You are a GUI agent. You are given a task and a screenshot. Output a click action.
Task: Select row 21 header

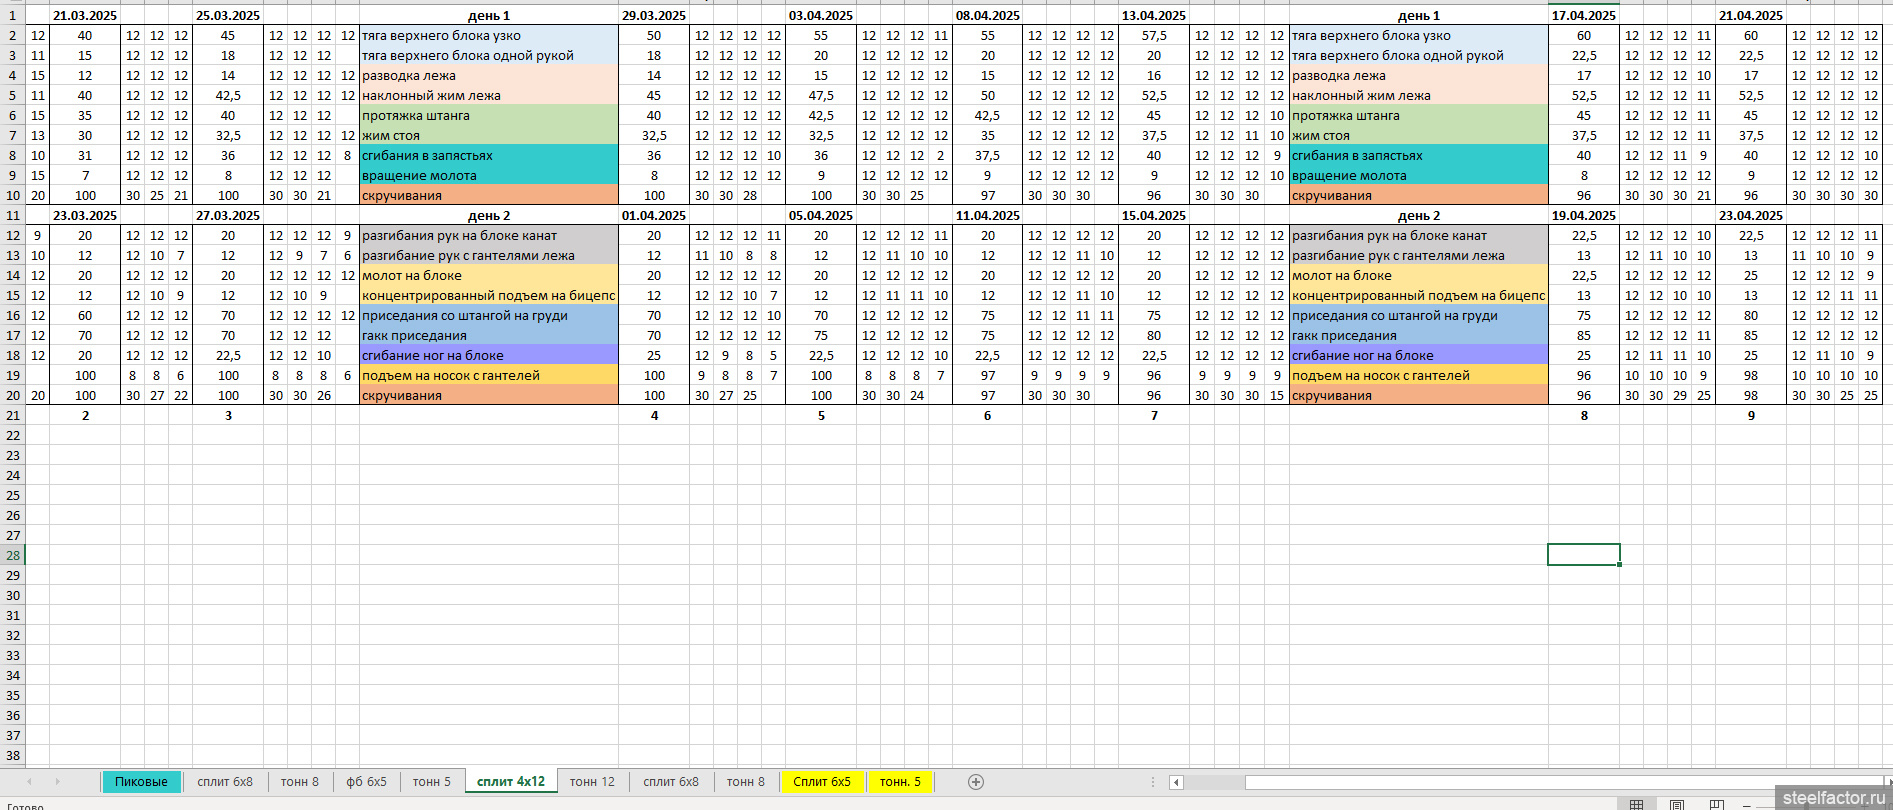[x=13, y=415]
